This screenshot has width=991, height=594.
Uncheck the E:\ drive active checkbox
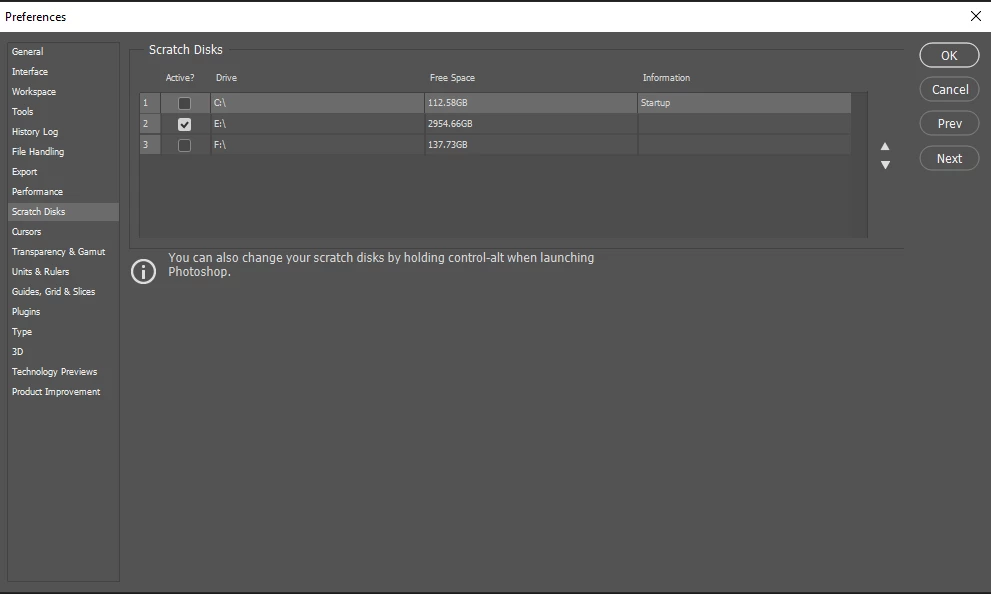click(x=184, y=124)
